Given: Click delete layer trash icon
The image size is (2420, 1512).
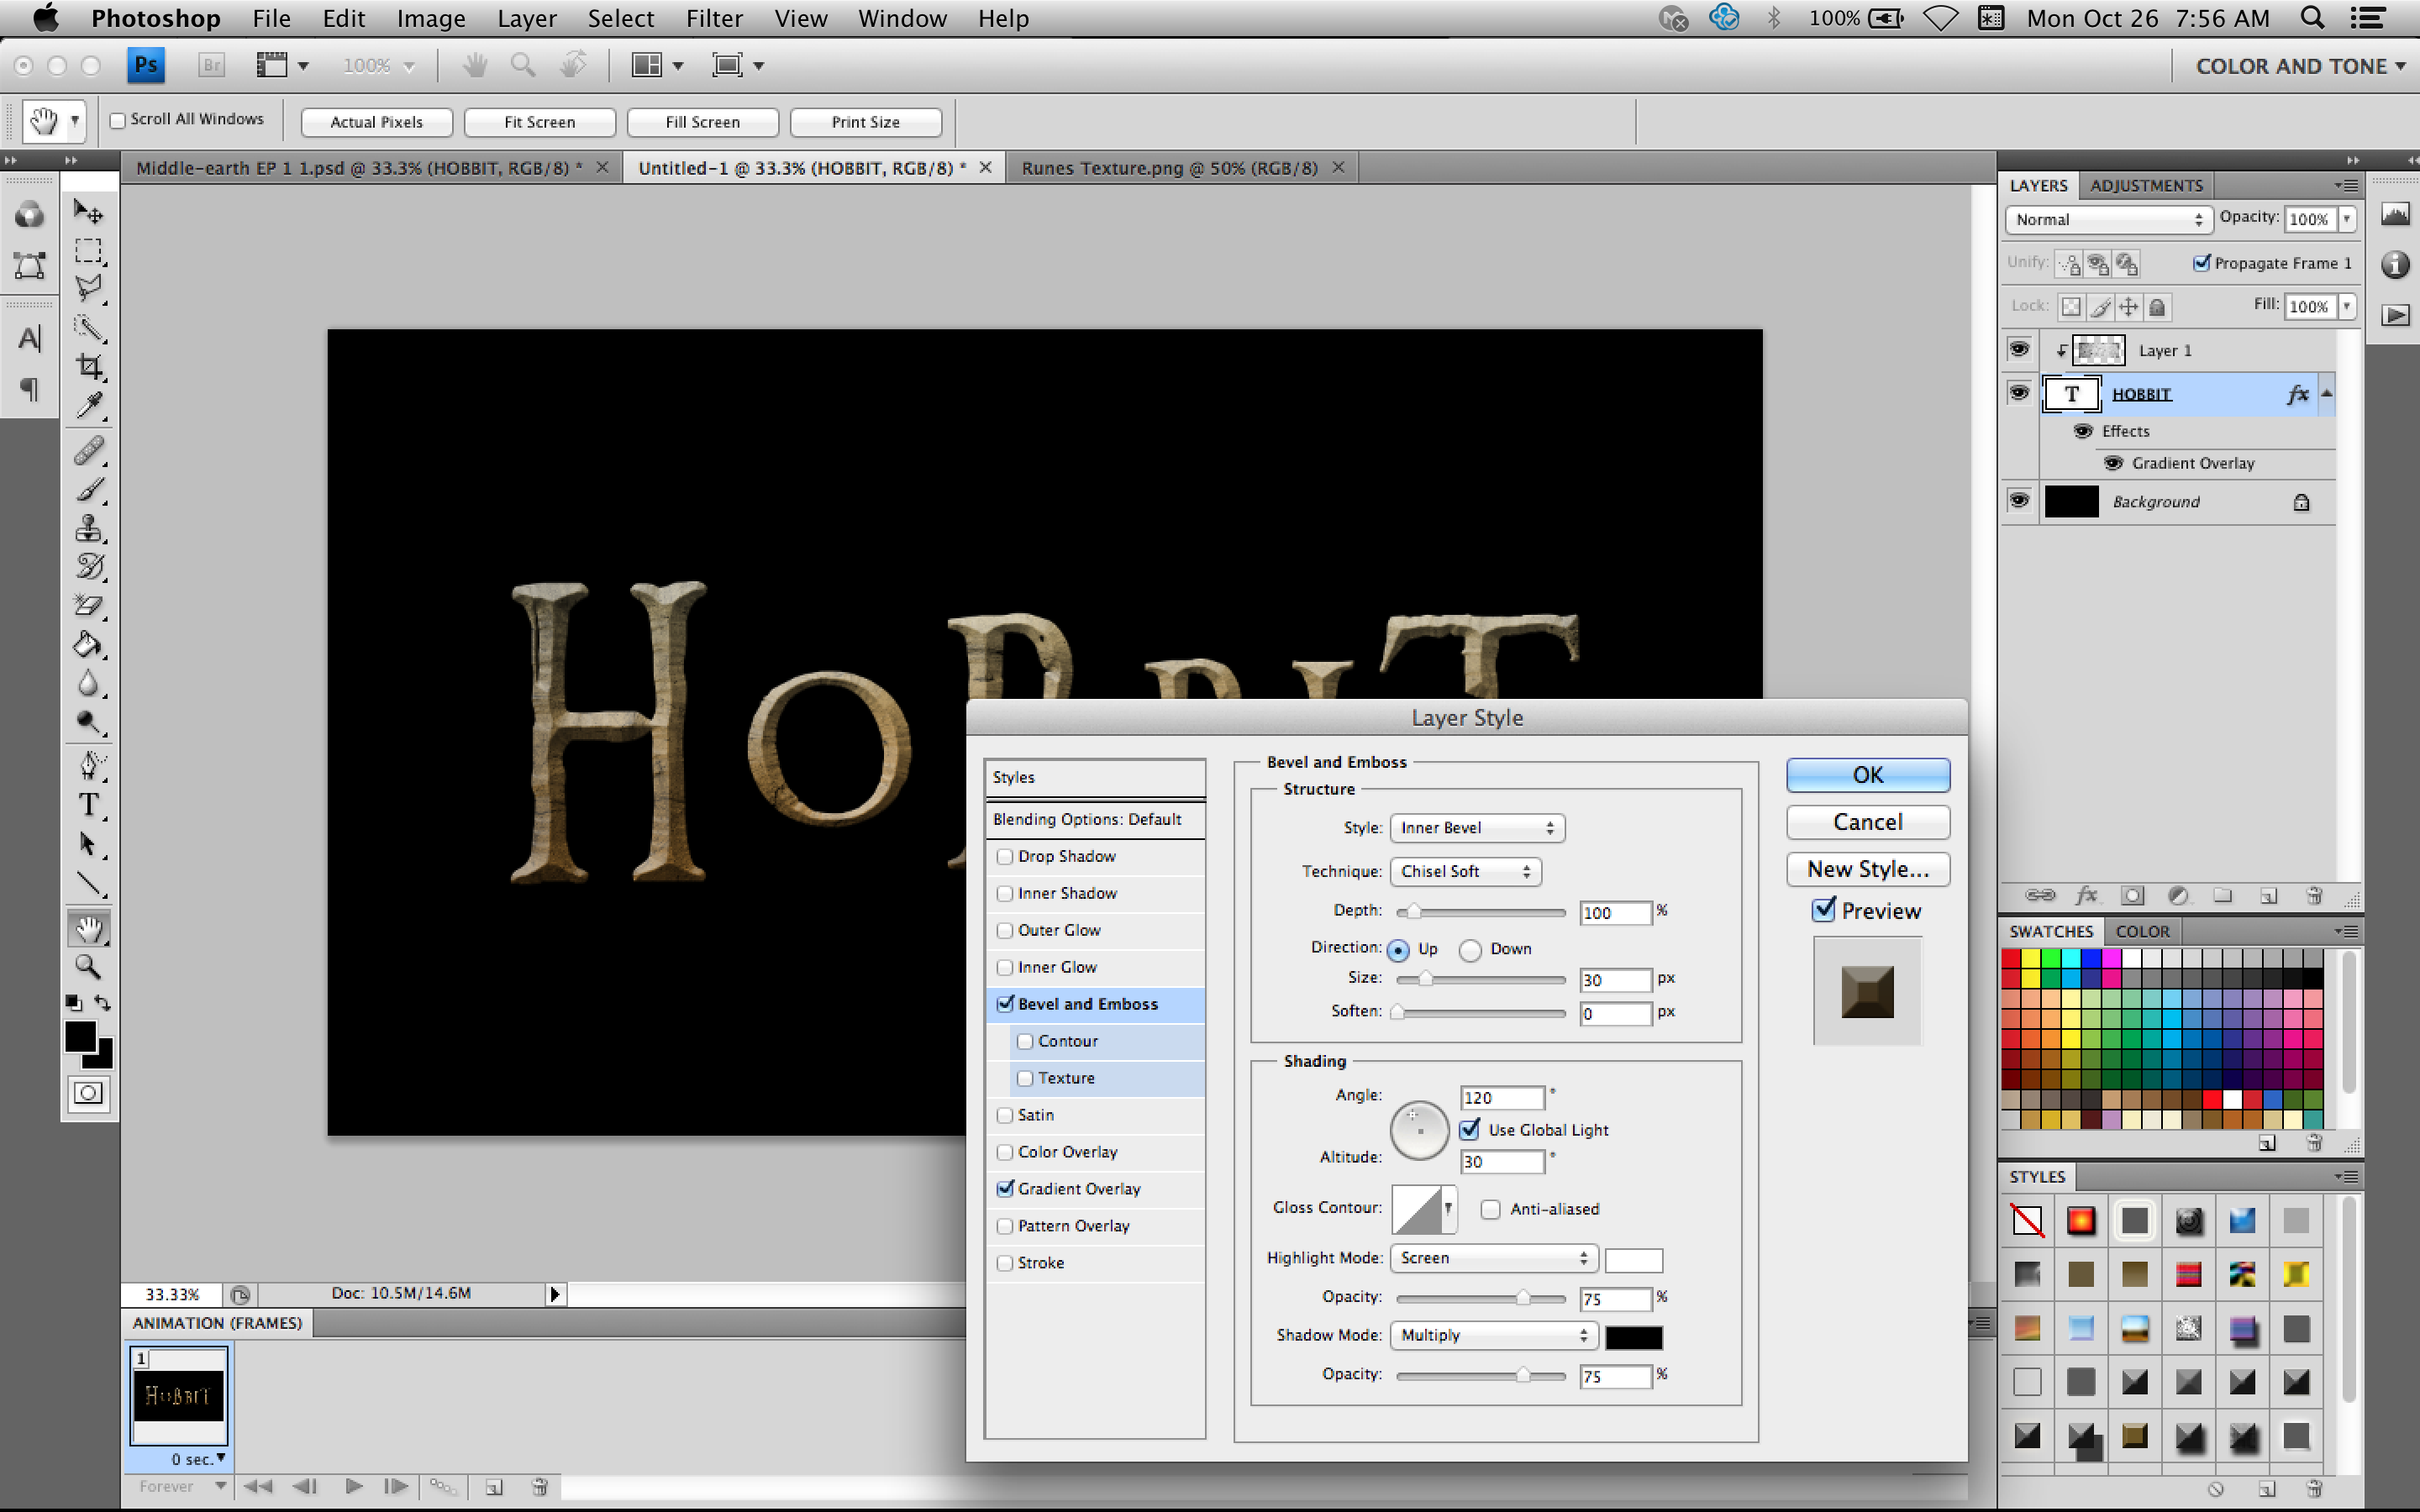Looking at the screenshot, I should point(2313,895).
